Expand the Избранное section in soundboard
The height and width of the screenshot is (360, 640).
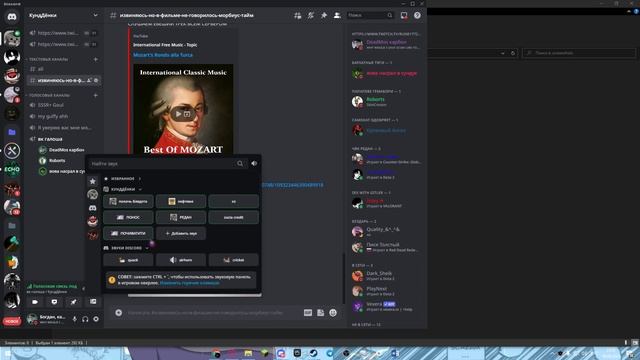[122, 178]
